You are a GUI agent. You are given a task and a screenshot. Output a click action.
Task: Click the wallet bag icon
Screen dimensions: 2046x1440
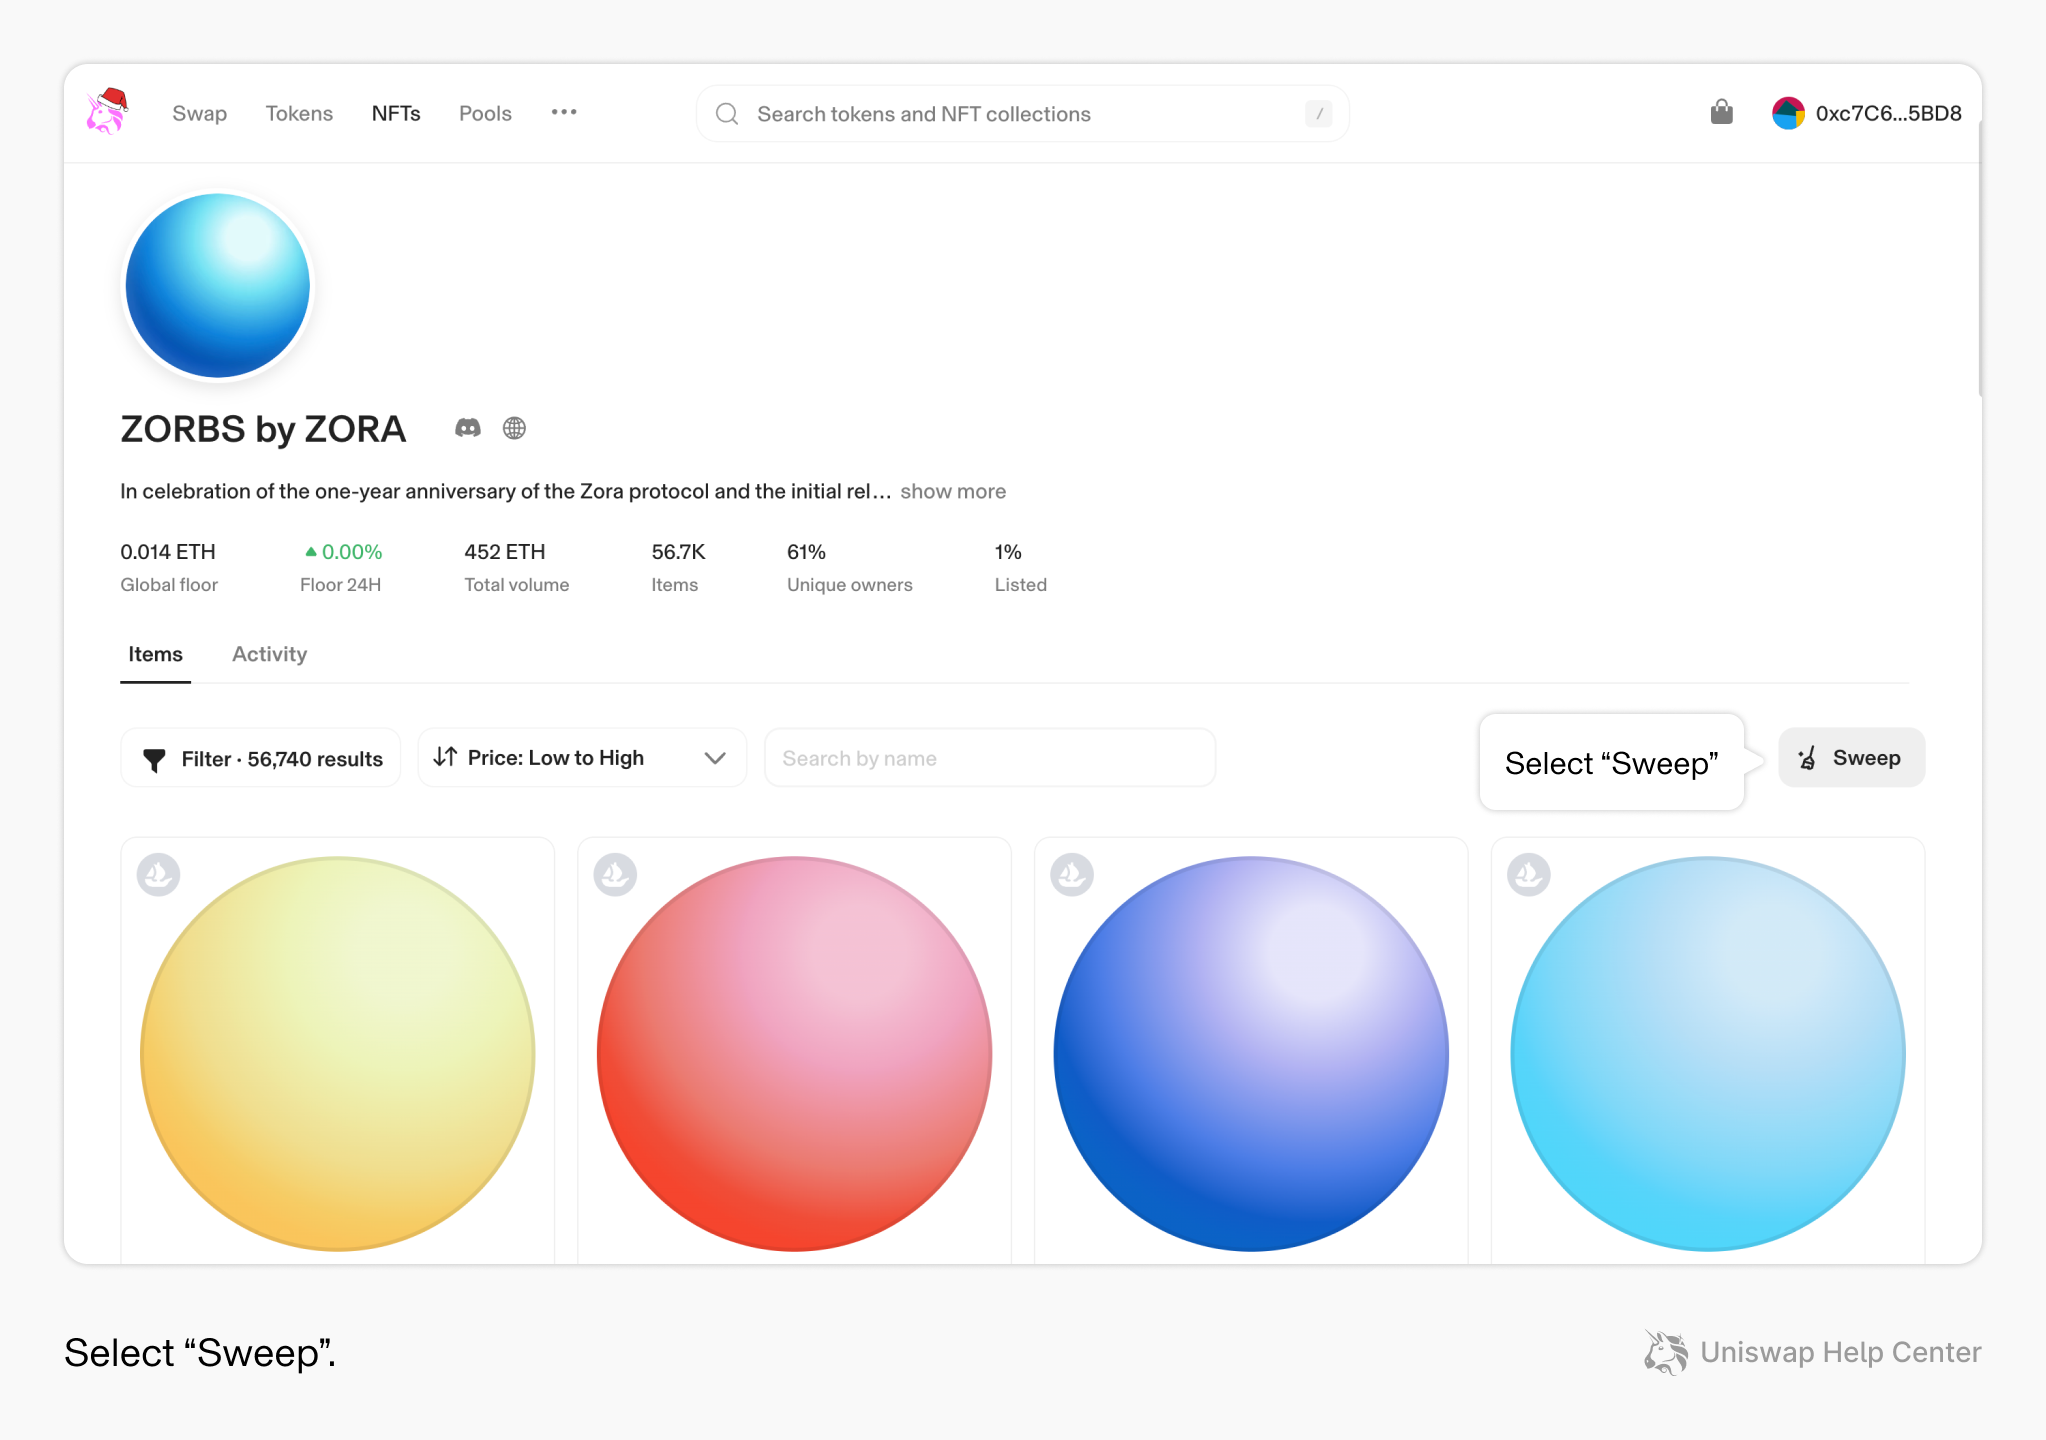1723,112
